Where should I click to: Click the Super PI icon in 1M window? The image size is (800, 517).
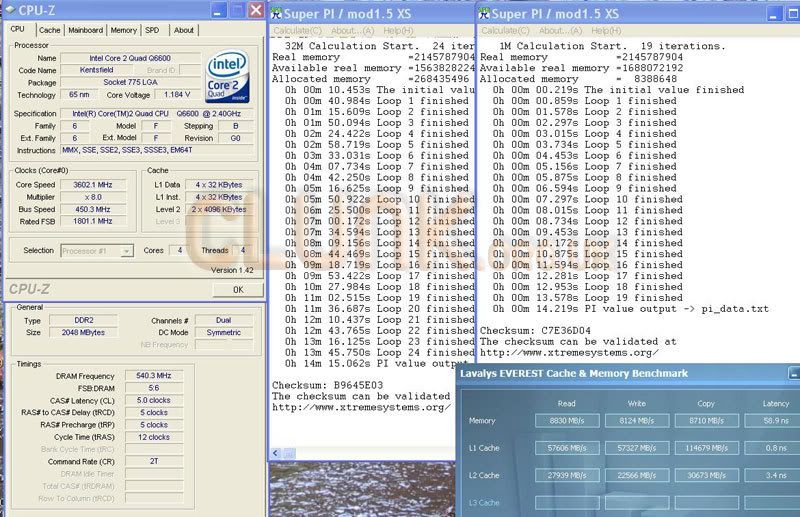(x=484, y=14)
